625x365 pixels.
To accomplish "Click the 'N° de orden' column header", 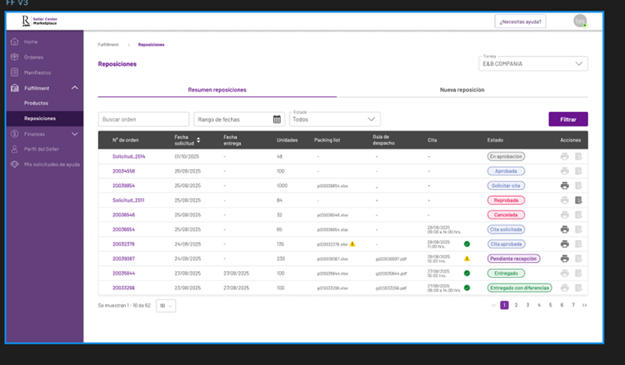I will 125,140.
